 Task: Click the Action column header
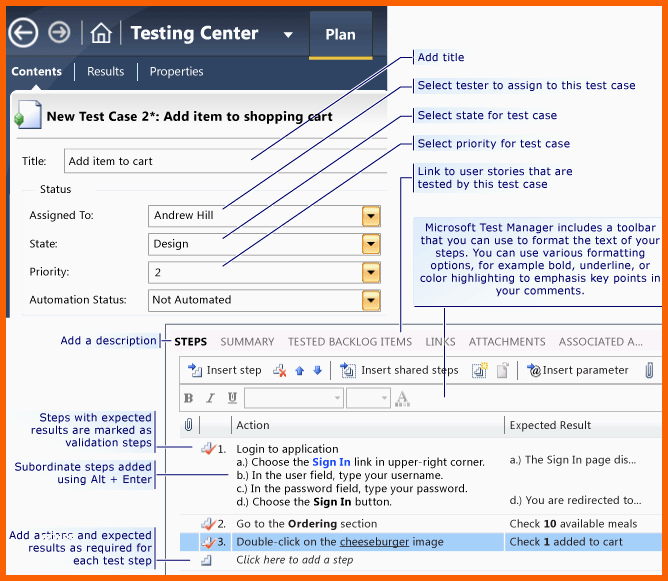pyautogui.click(x=253, y=425)
